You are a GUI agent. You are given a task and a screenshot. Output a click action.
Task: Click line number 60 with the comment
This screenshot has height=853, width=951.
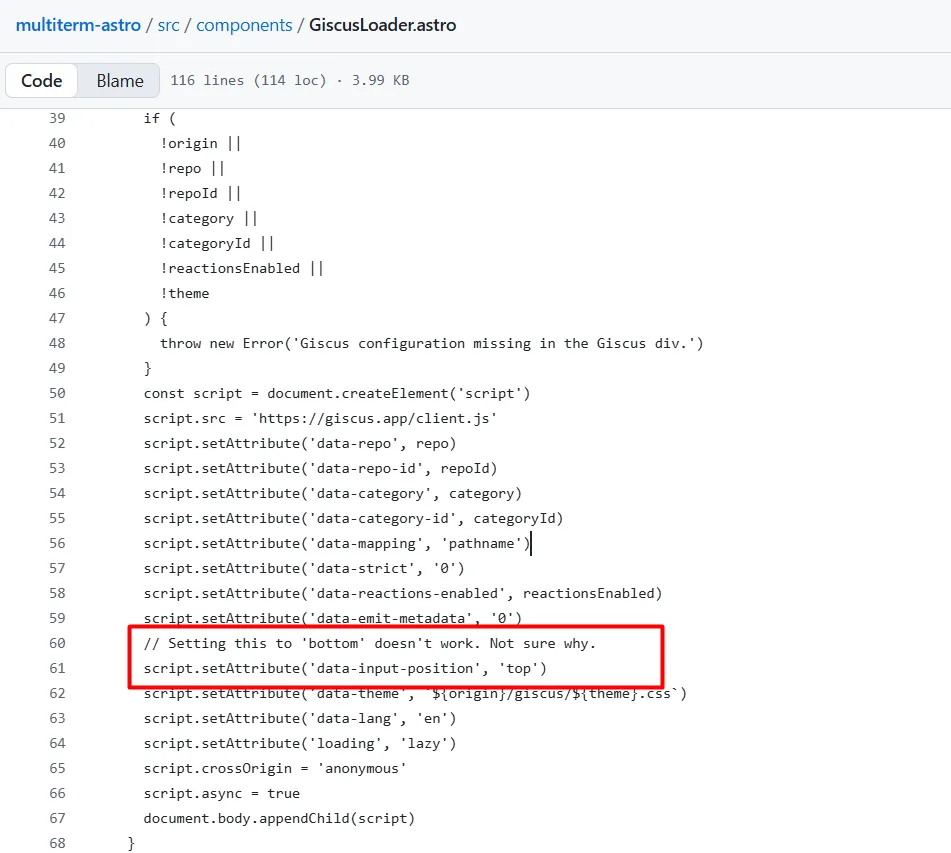click(57, 643)
